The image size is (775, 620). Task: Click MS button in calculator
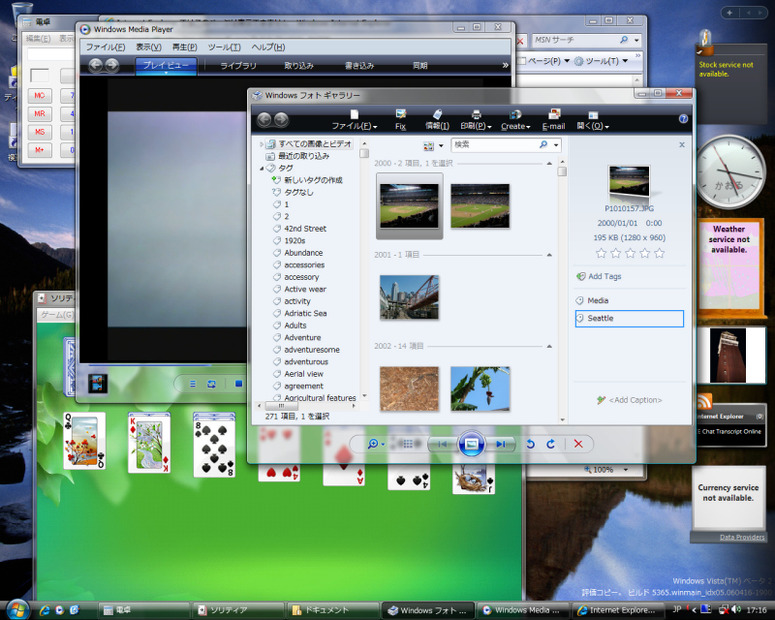point(40,132)
